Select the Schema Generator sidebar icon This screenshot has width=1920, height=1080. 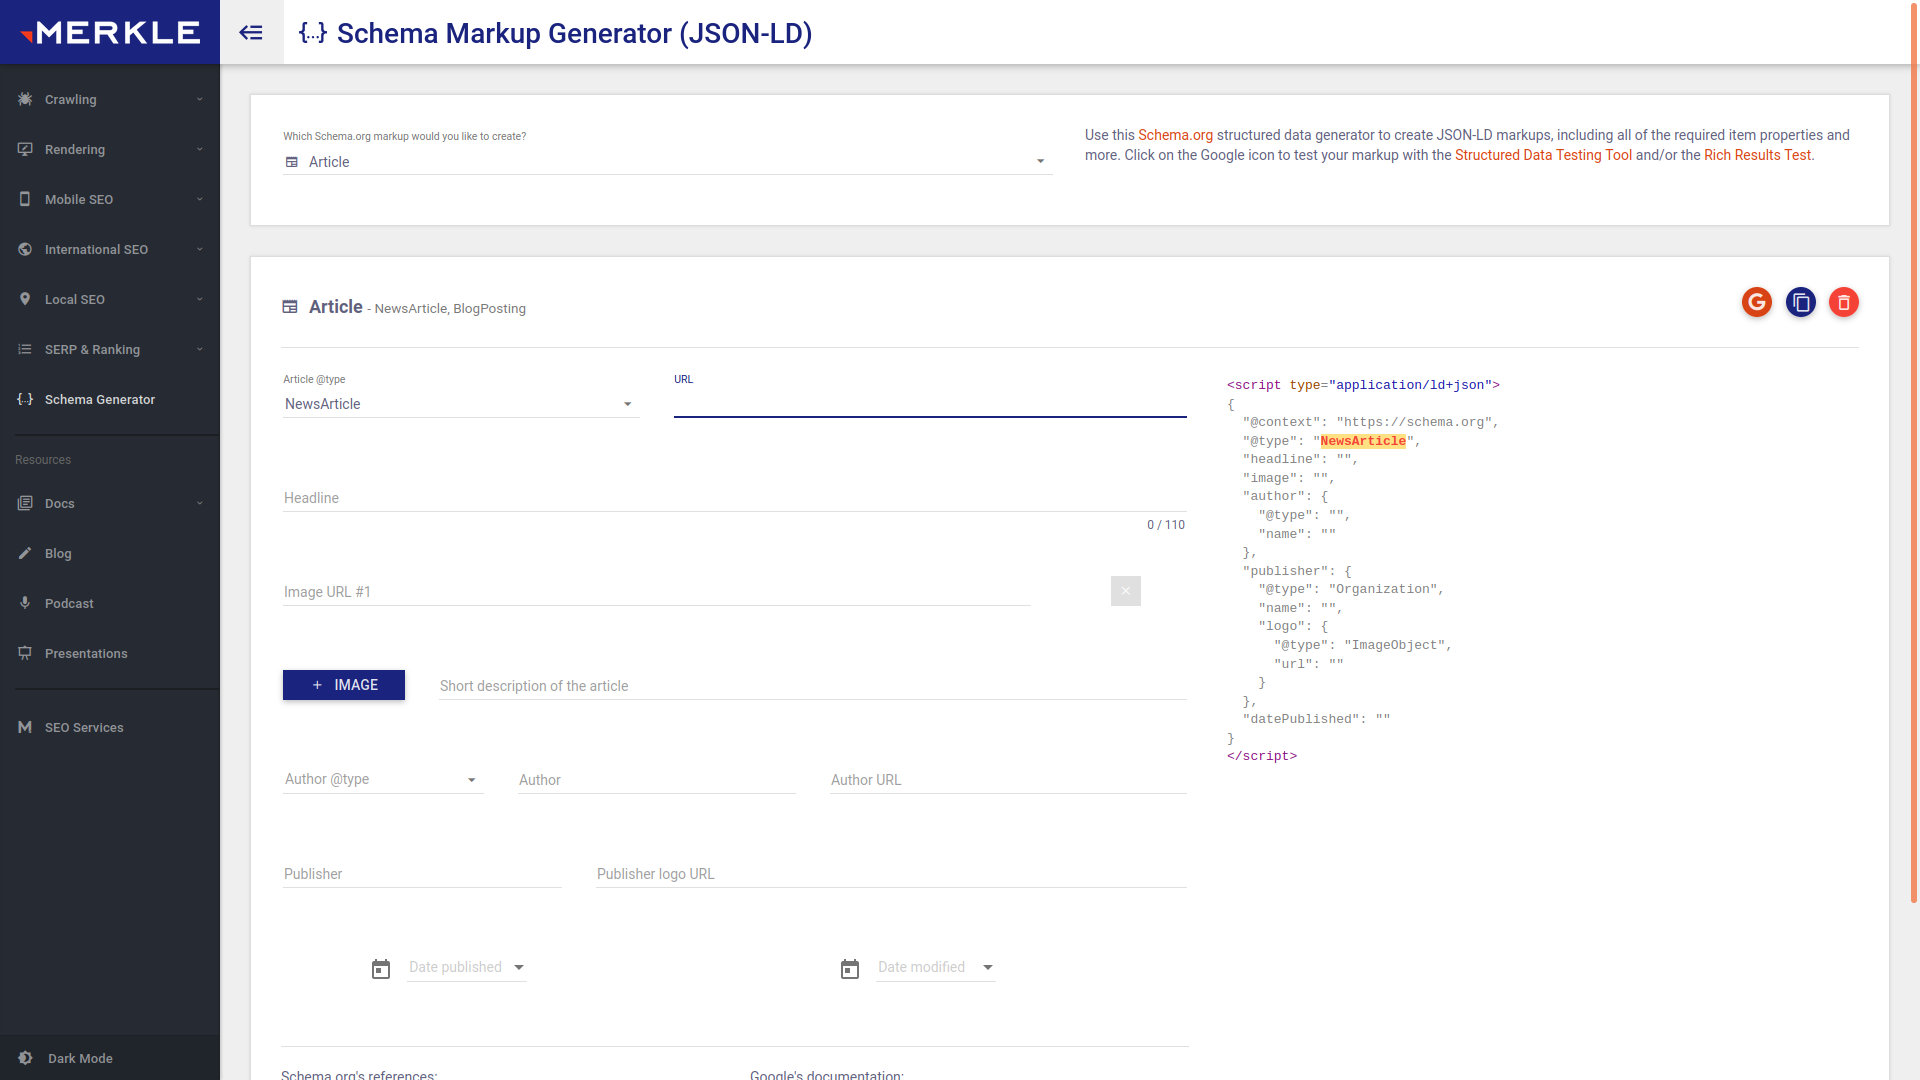coord(25,399)
